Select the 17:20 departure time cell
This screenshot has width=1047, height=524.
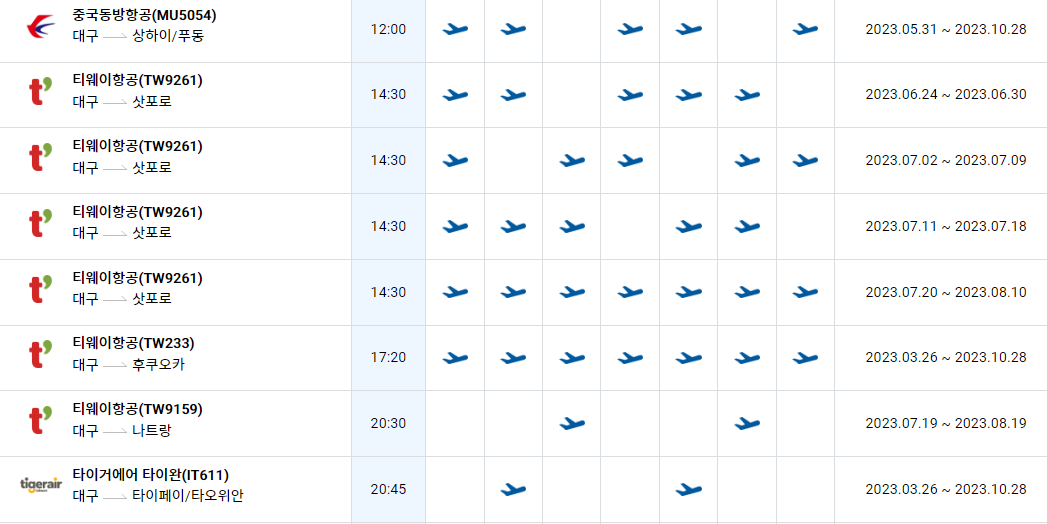point(389,358)
